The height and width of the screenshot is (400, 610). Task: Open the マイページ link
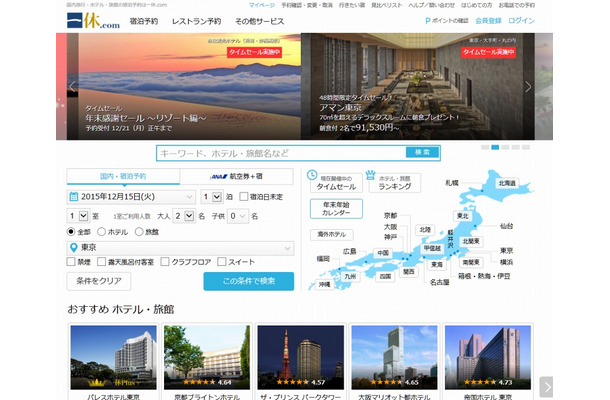click(262, 5)
